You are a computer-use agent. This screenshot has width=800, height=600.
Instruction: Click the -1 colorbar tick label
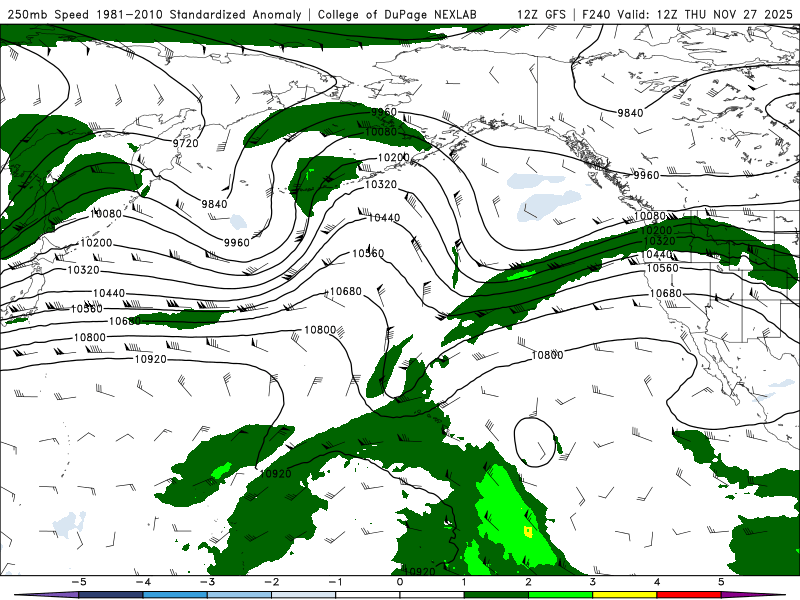(x=335, y=582)
